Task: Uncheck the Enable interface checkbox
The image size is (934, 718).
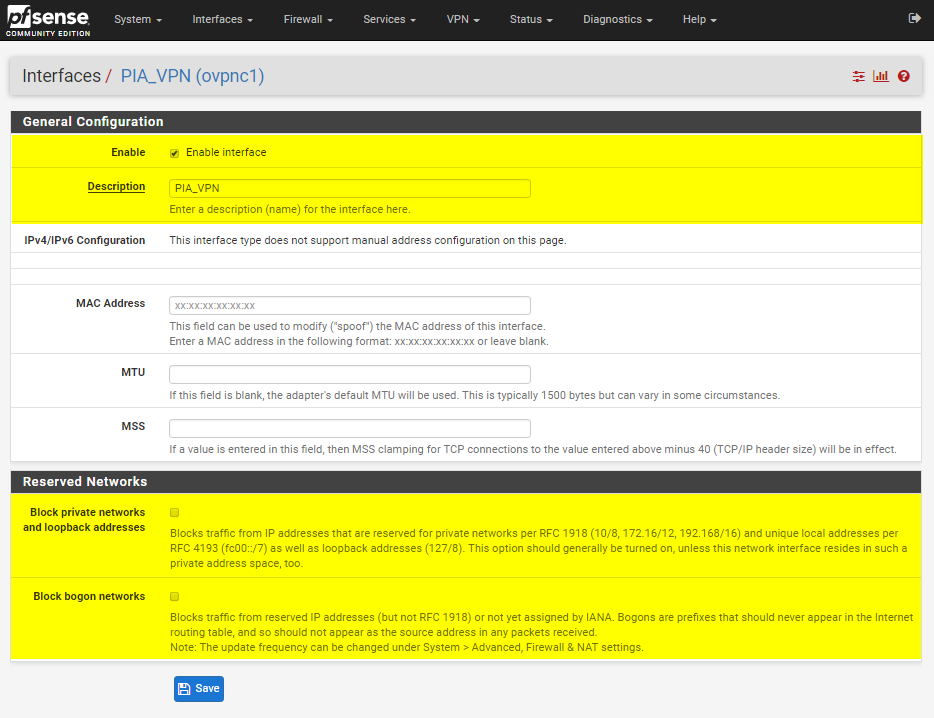Action: pos(175,153)
